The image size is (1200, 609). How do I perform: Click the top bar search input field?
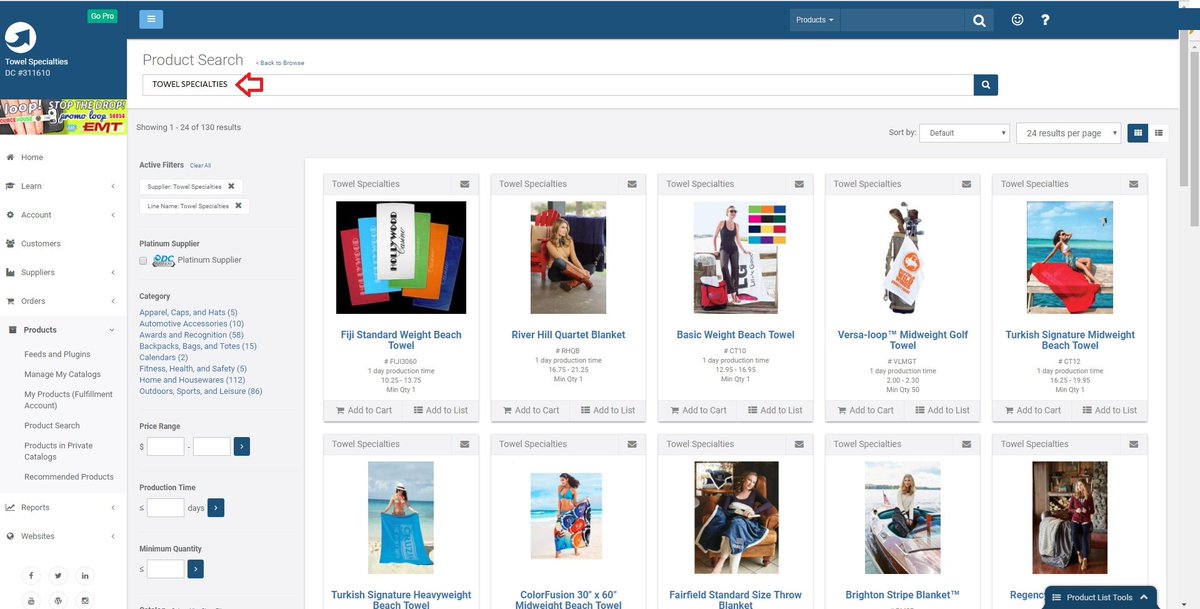[903, 20]
